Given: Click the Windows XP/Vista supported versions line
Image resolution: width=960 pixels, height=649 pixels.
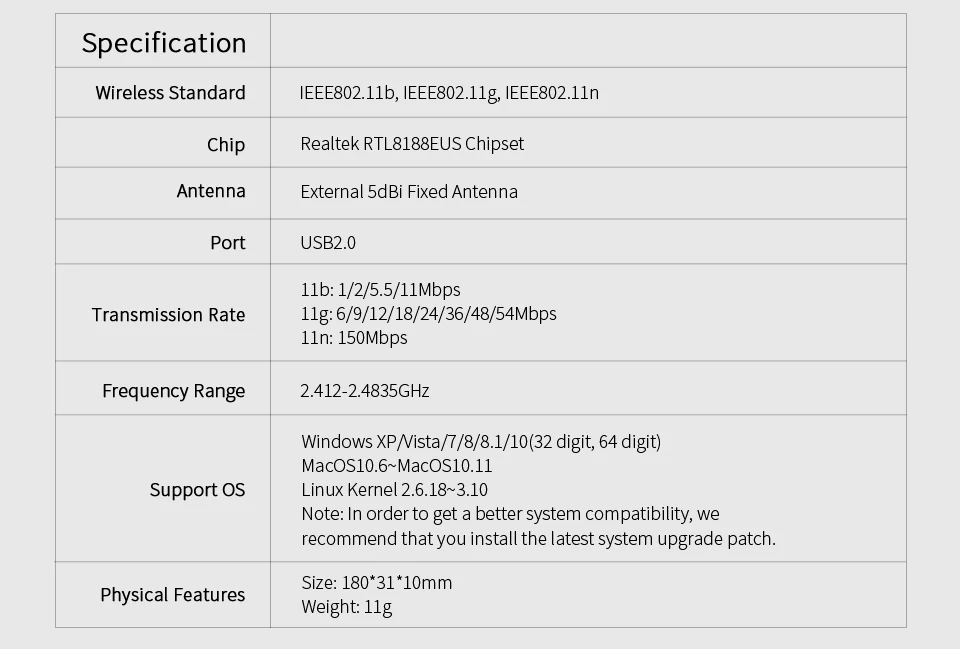Looking at the screenshot, I should coord(481,442).
